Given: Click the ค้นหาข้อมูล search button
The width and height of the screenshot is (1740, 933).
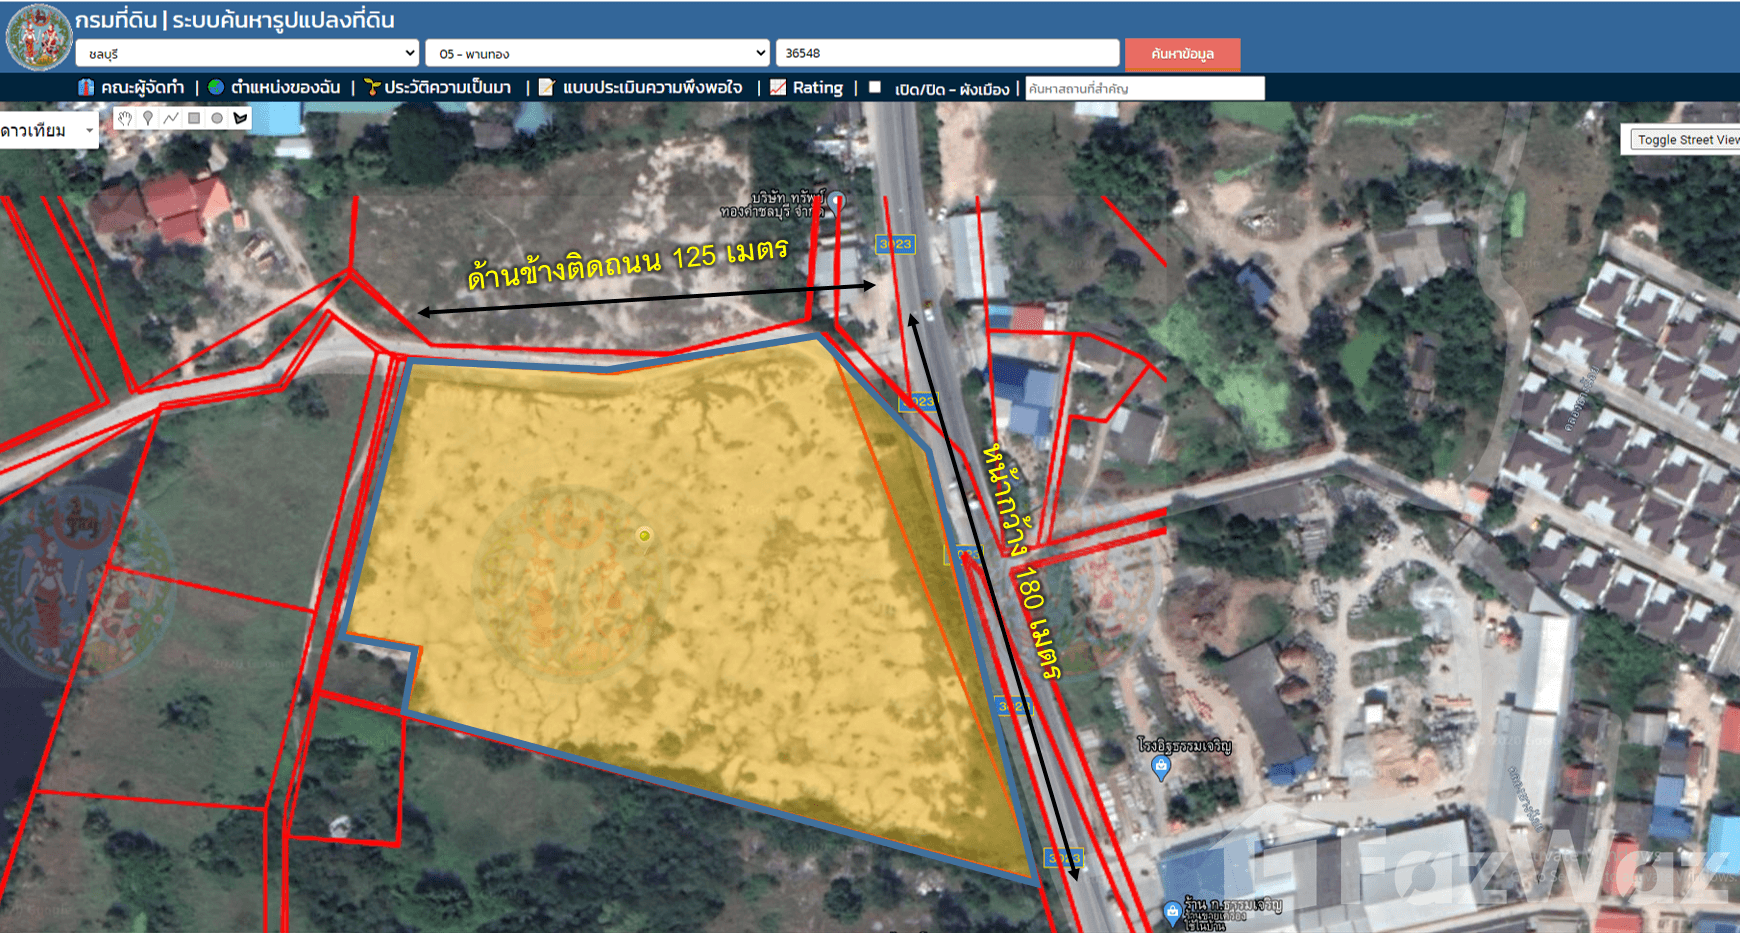Looking at the screenshot, I should point(1182,54).
